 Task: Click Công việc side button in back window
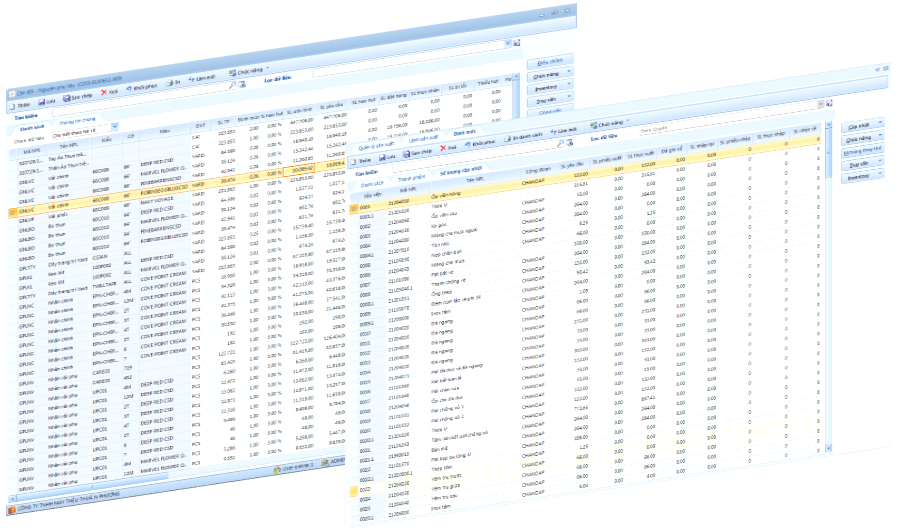[550, 111]
